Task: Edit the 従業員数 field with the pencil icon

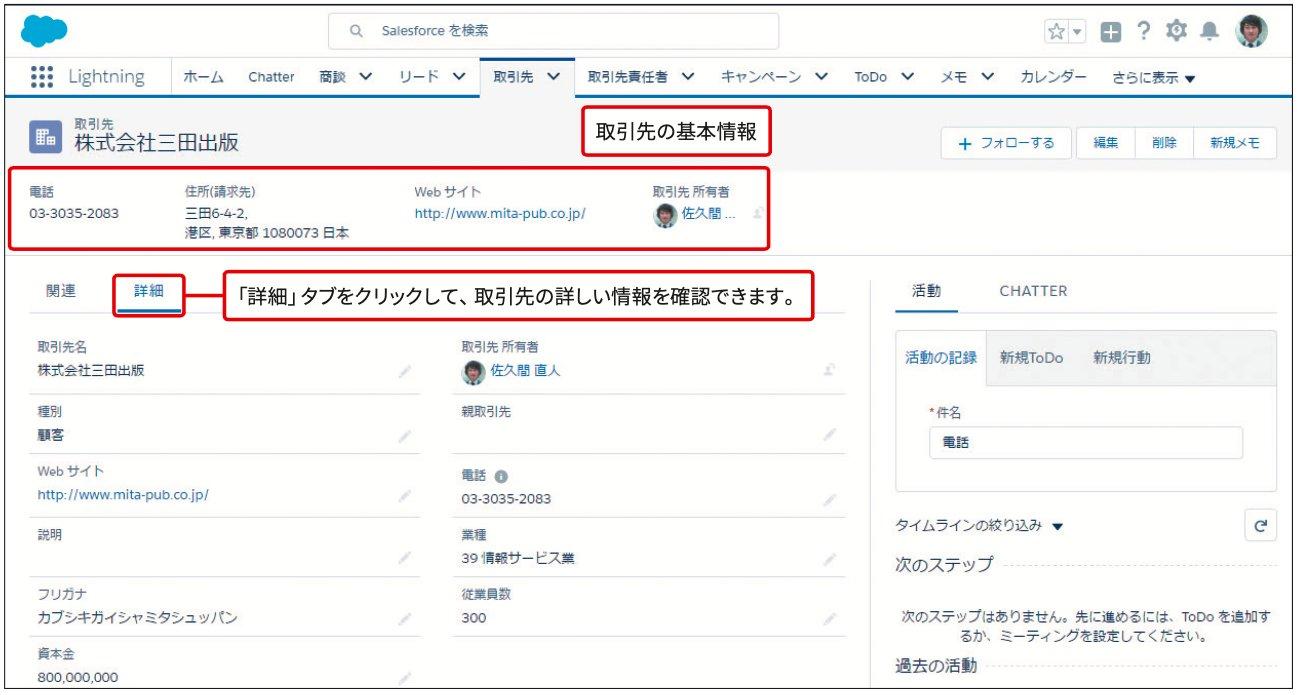Action: (x=829, y=619)
